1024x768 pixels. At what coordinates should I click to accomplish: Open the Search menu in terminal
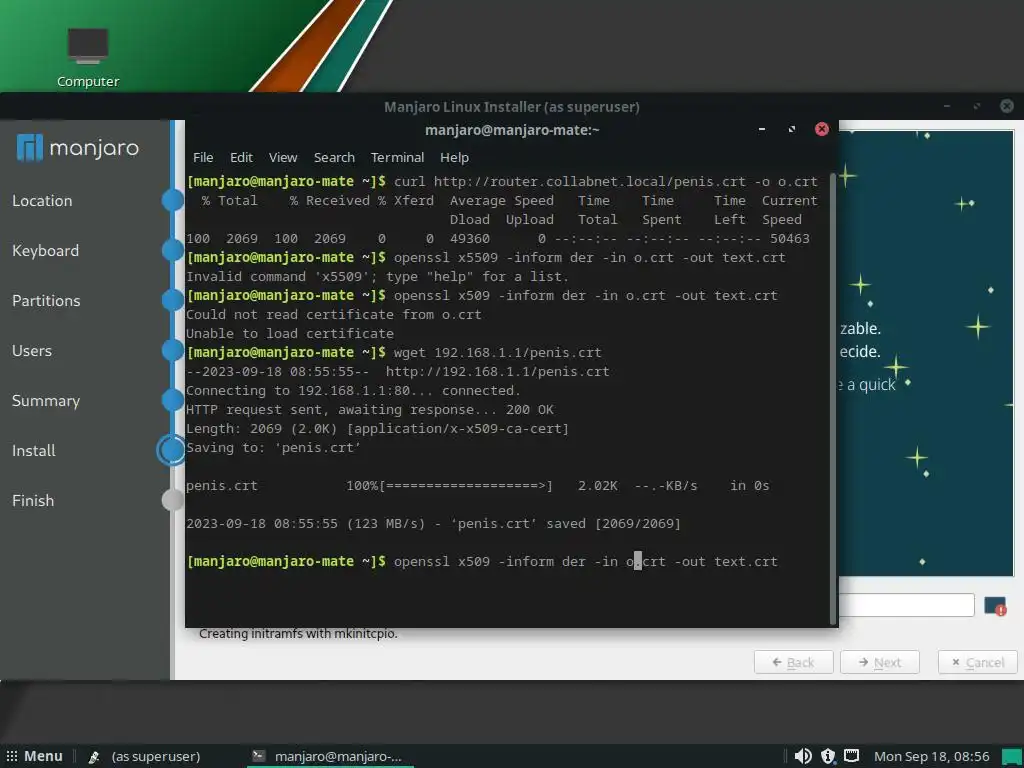(x=334, y=157)
